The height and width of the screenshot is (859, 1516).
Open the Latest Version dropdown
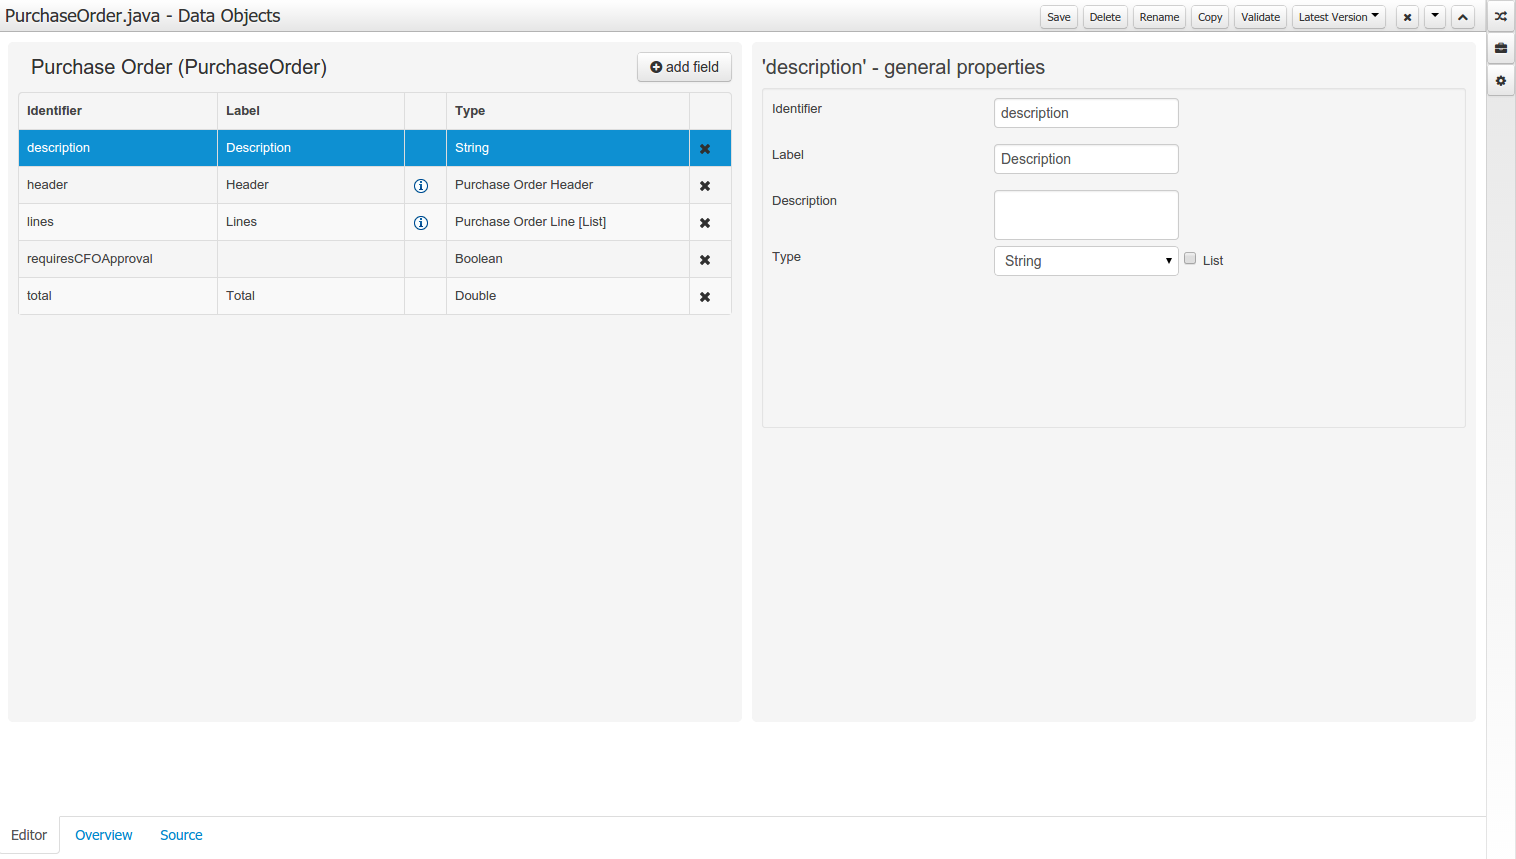pos(1338,17)
